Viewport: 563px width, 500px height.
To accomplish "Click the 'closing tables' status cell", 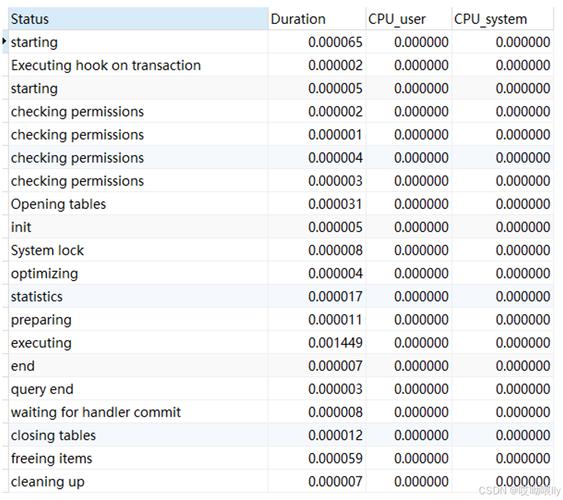I will click(x=138, y=435).
